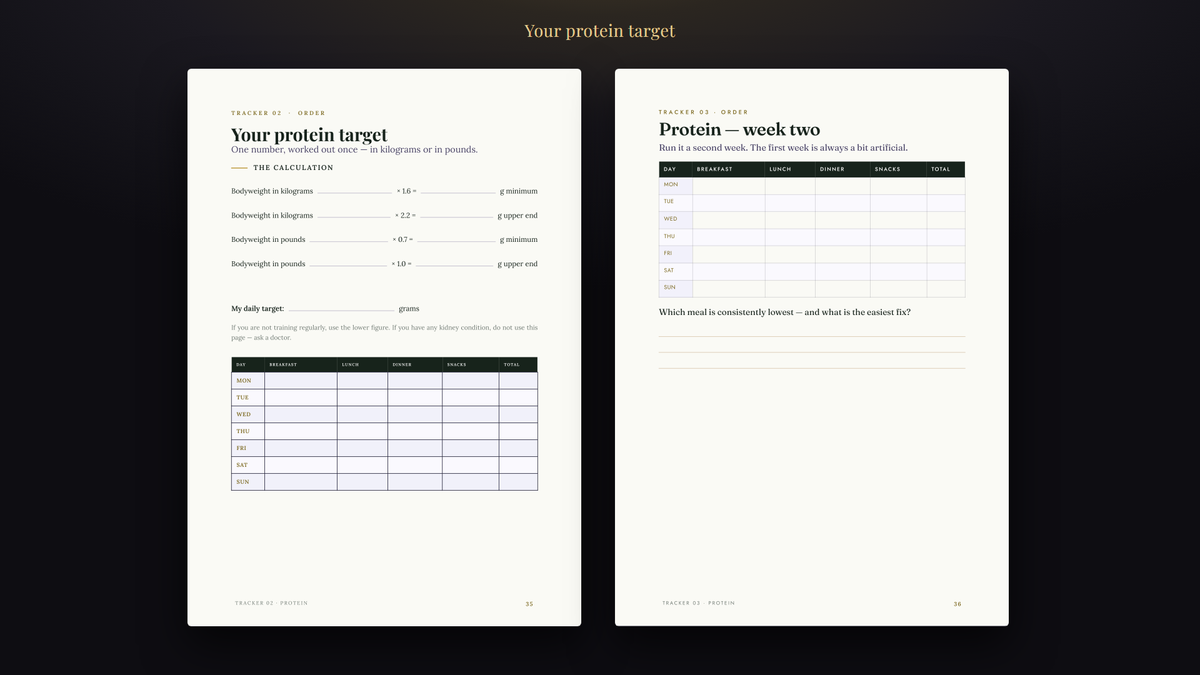
Task: Click the SAT row label on page 36
Action: point(669,270)
